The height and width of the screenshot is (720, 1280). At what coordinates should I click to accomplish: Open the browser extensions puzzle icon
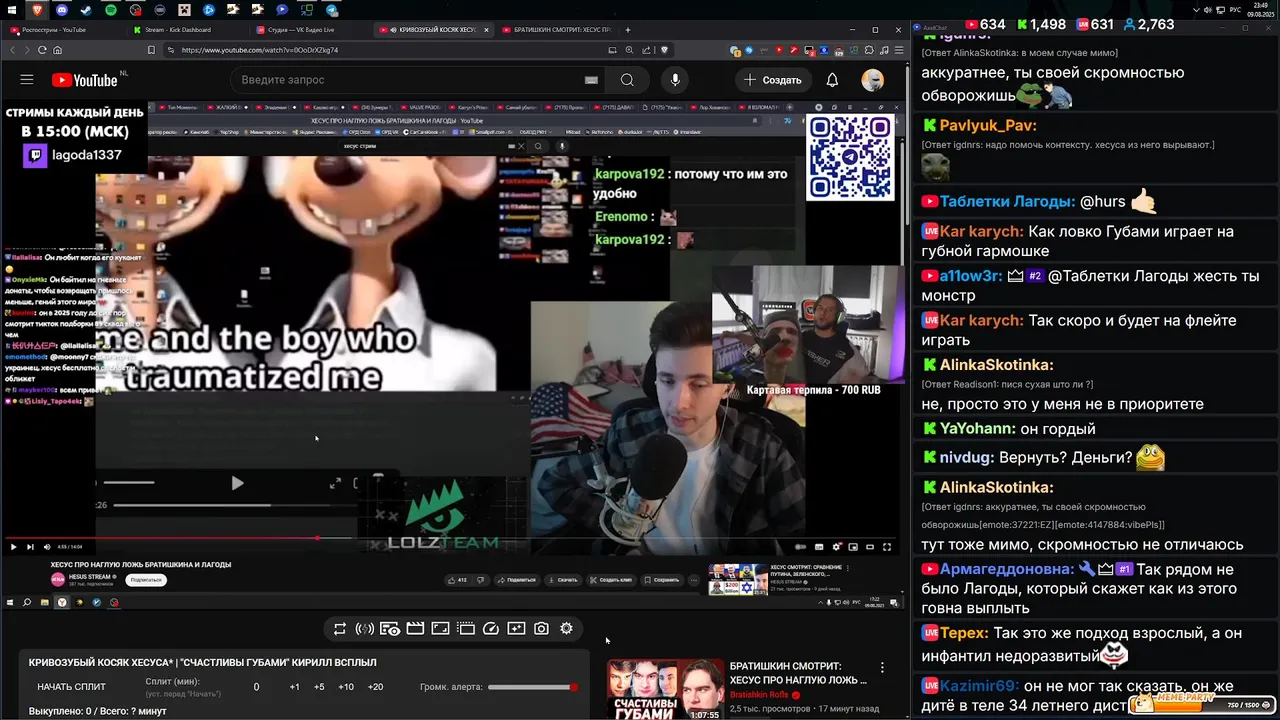867,50
